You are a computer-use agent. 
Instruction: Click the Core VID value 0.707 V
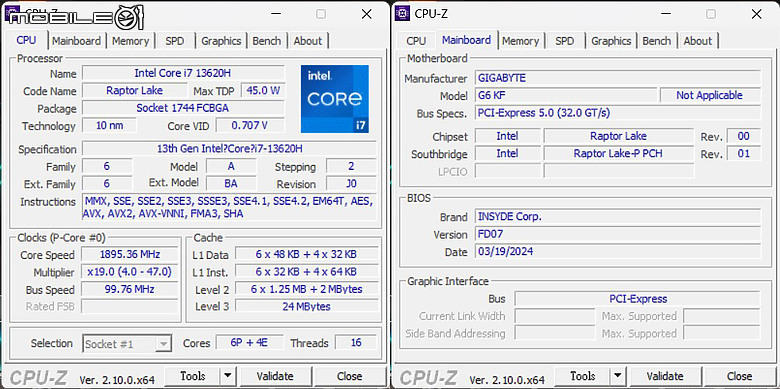tap(250, 125)
